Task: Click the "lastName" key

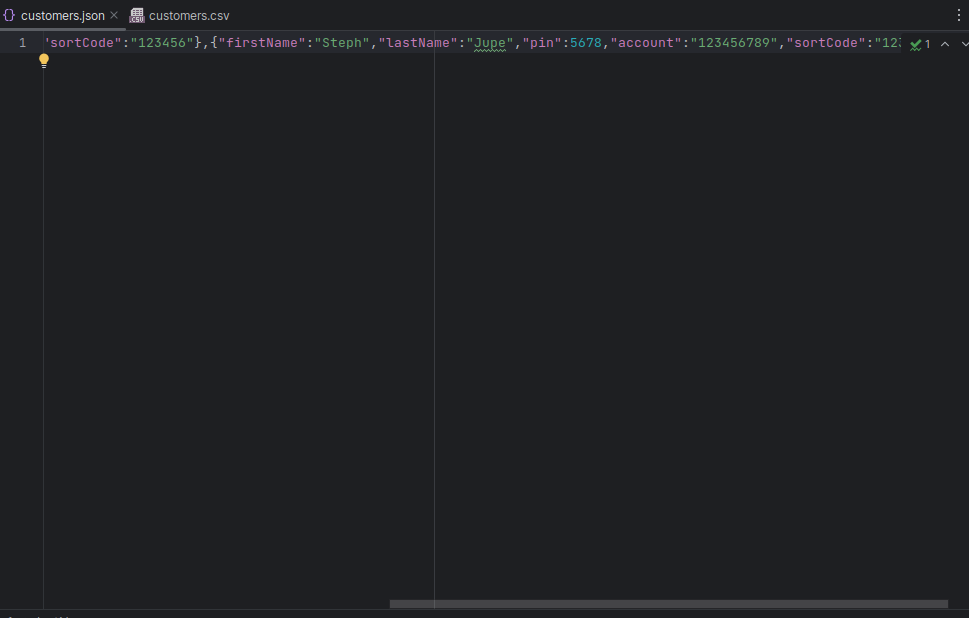Action: (x=418, y=43)
